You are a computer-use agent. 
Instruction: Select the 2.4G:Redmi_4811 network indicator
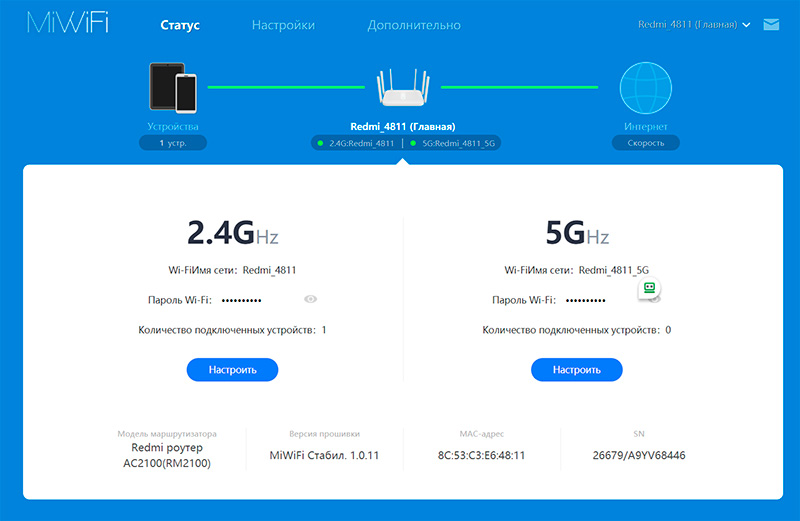tap(357, 144)
